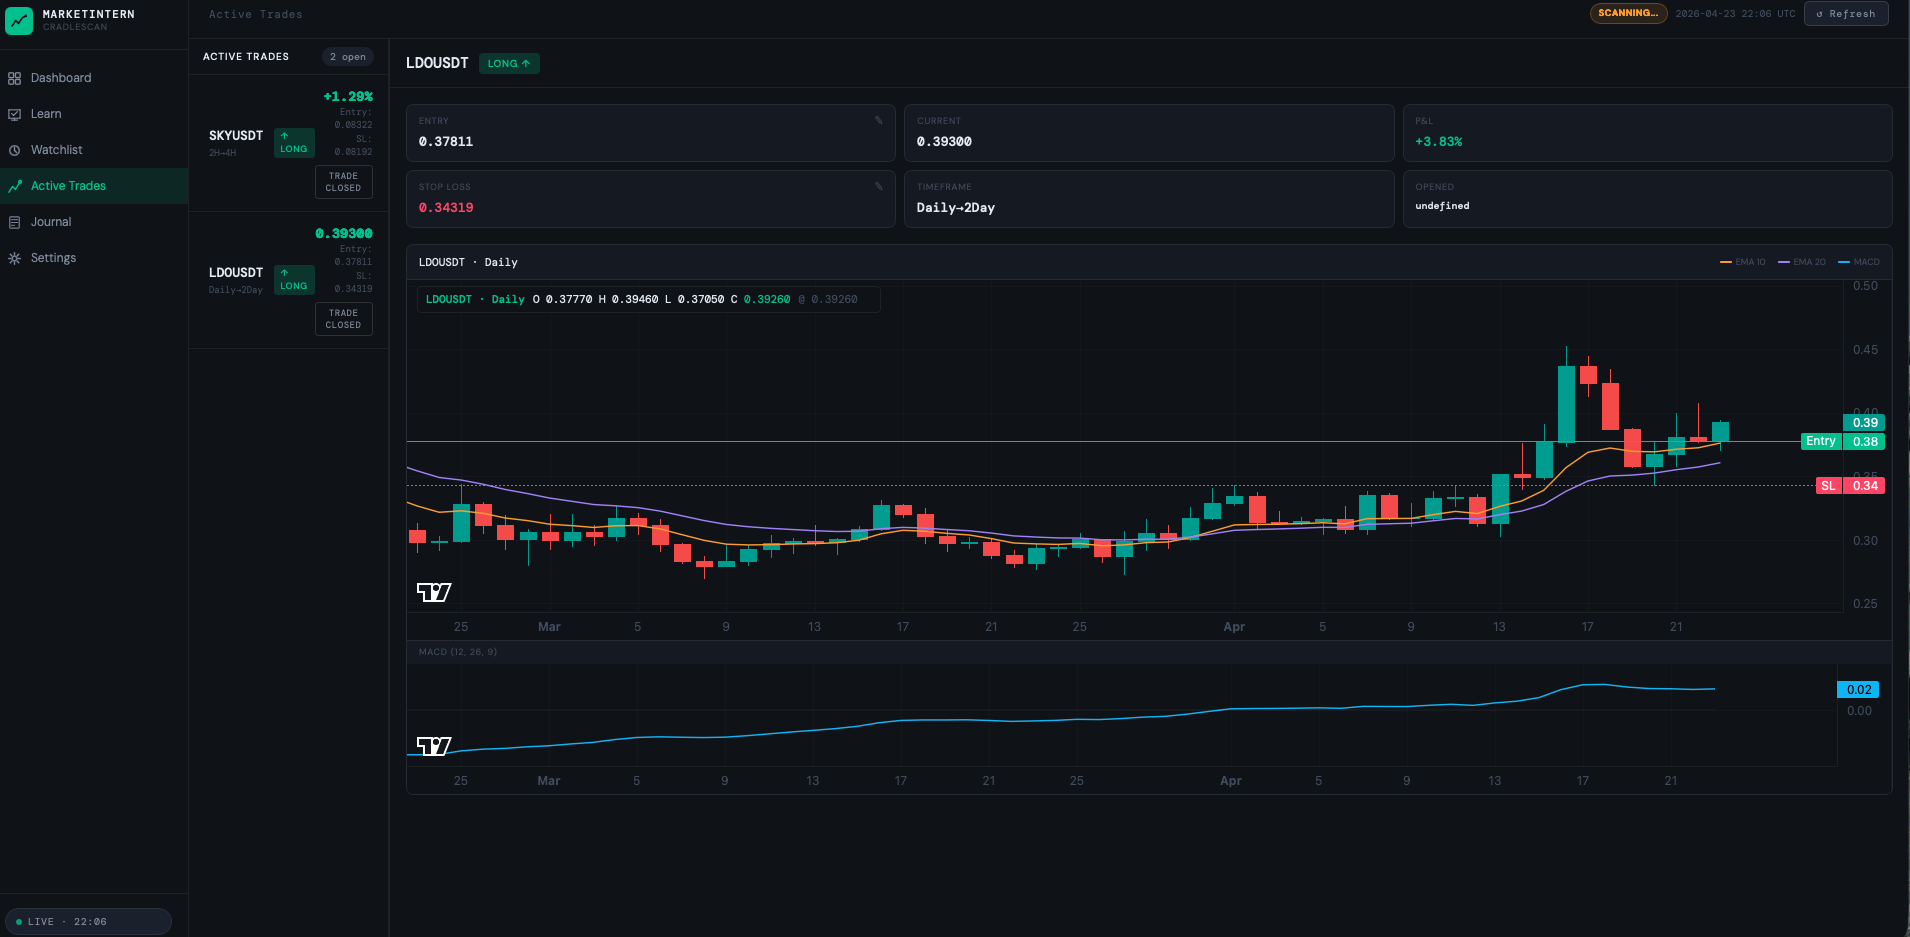This screenshot has width=1910, height=937.
Task: Click the UTC timestamp in header
Action: (1735, 14)
